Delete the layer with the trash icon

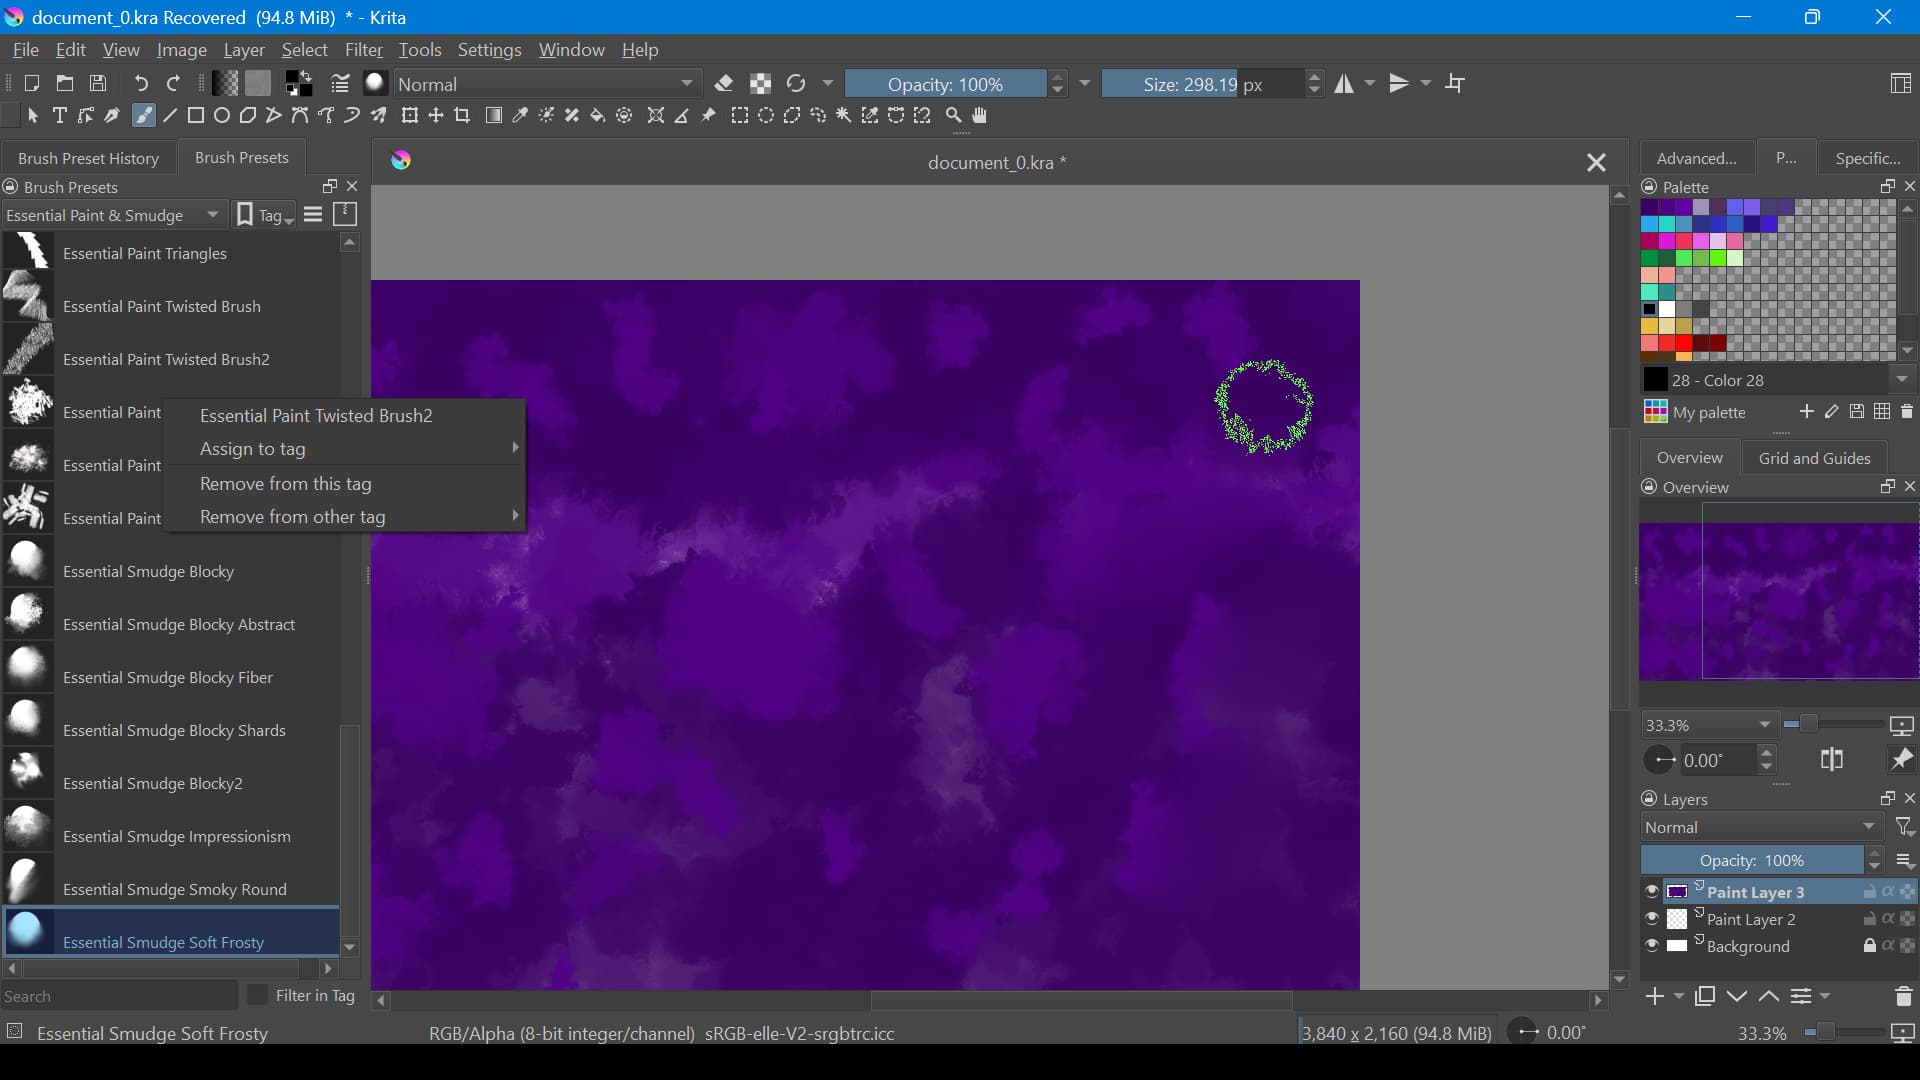(1903, 996)
